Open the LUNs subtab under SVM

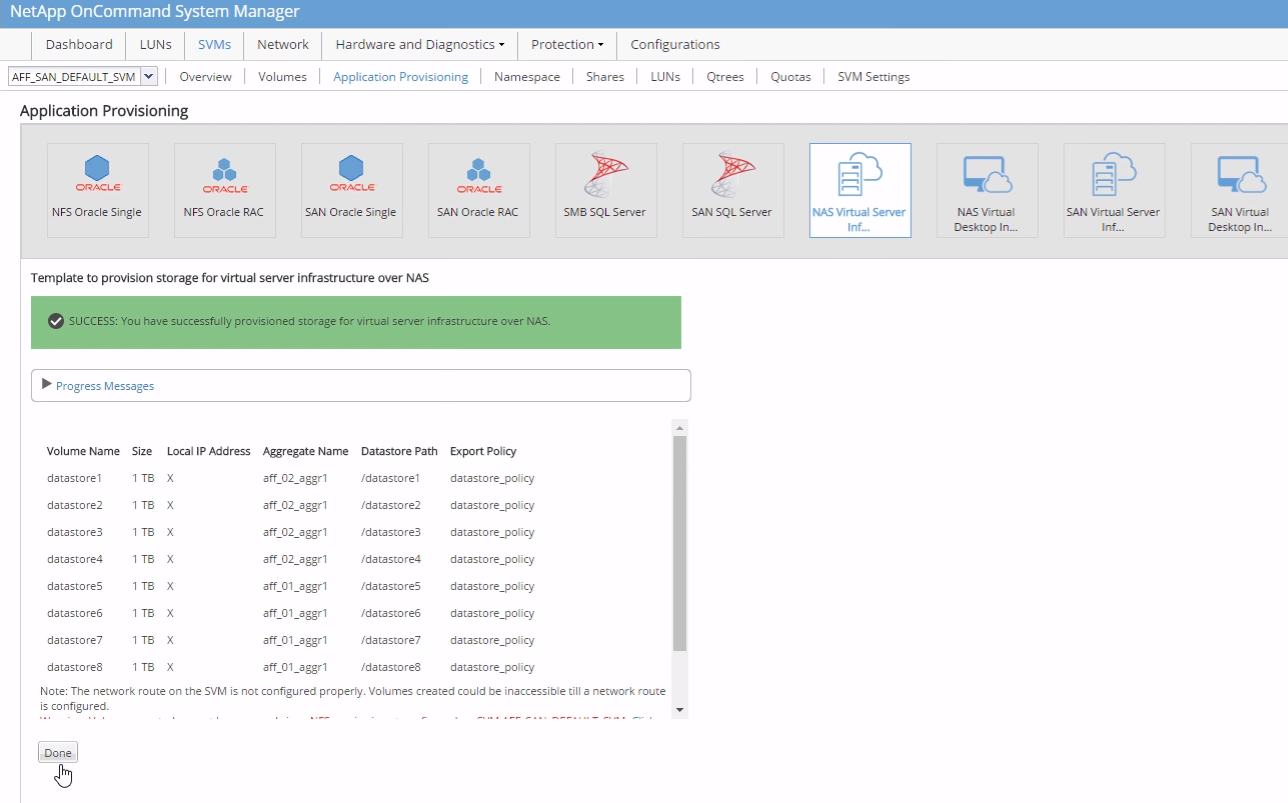click(x=665, y=76)
